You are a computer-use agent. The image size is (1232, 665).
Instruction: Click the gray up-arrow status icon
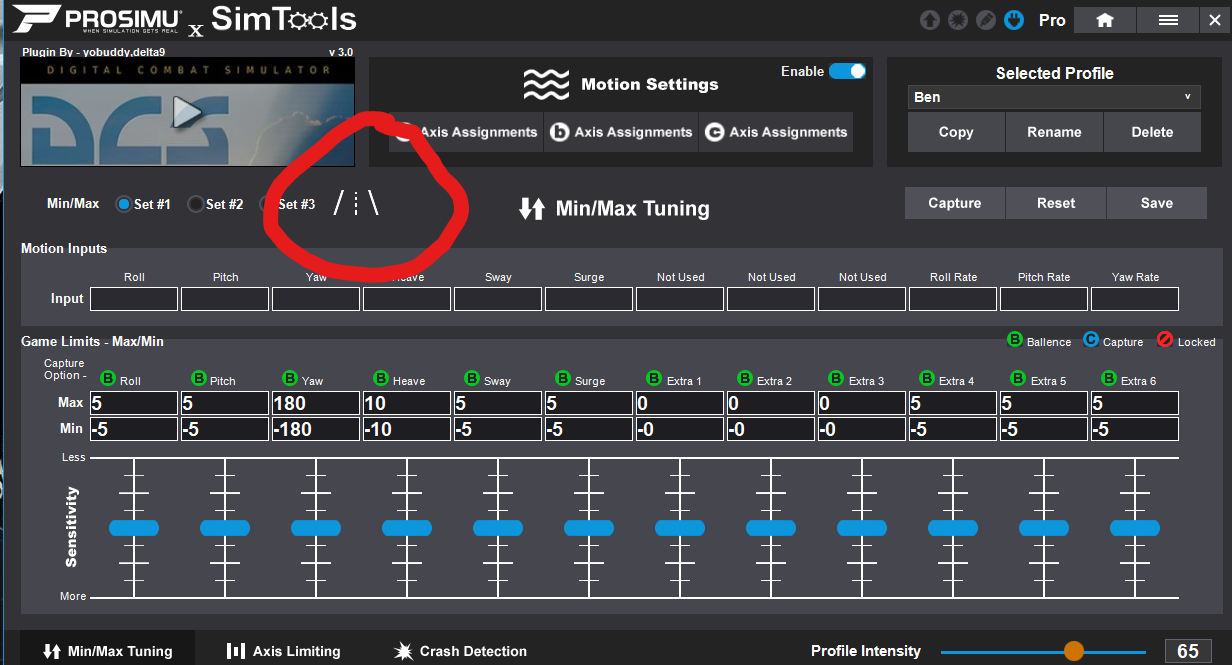pos(930,20)
